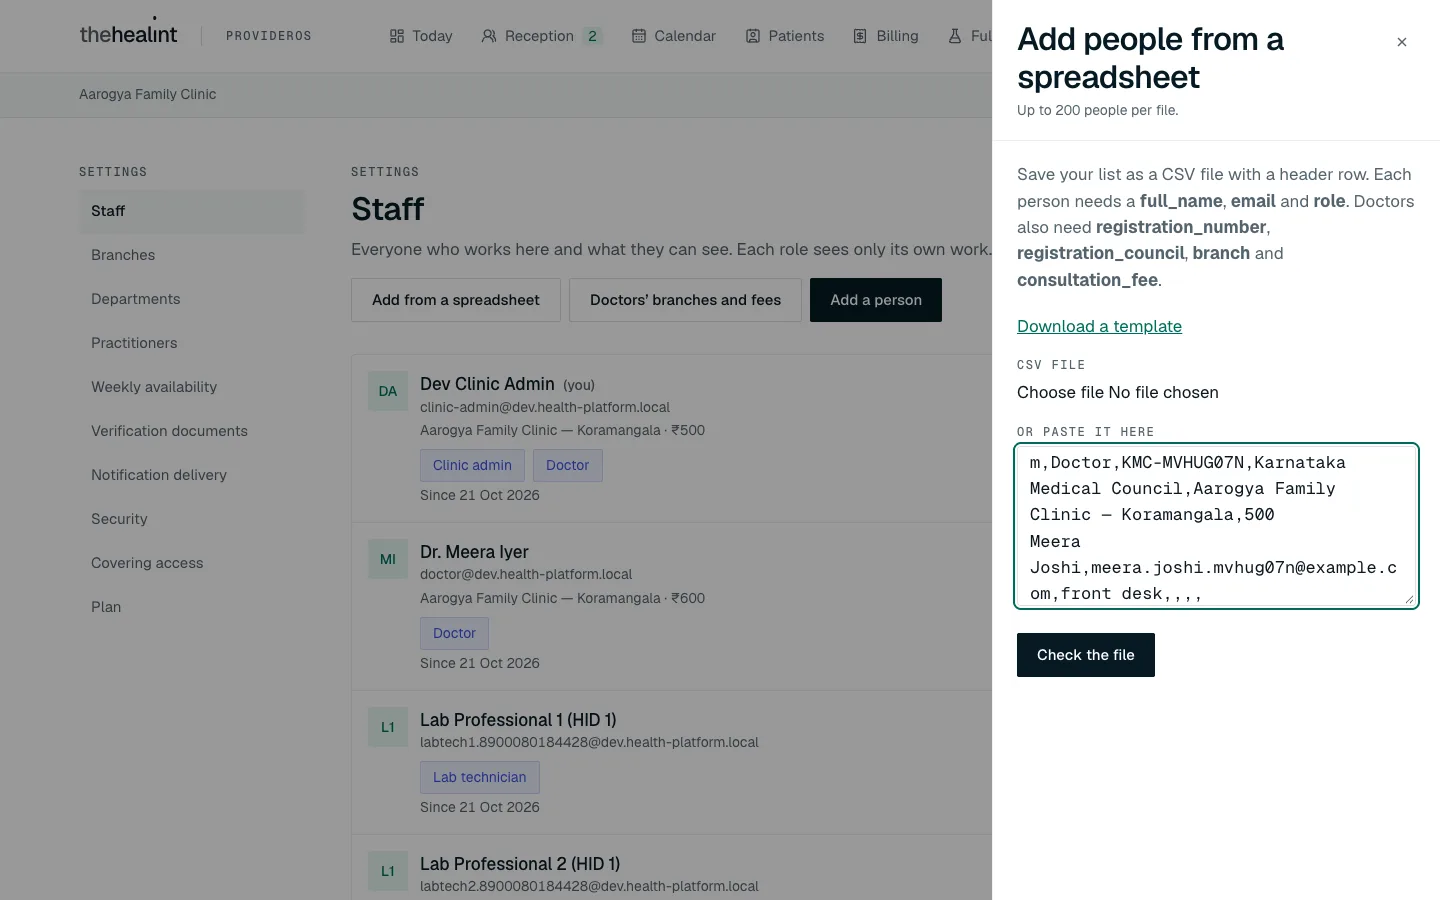Click the Today grid icon in navigation
This screenshot has width=1440, height=900.
[397, 36]
